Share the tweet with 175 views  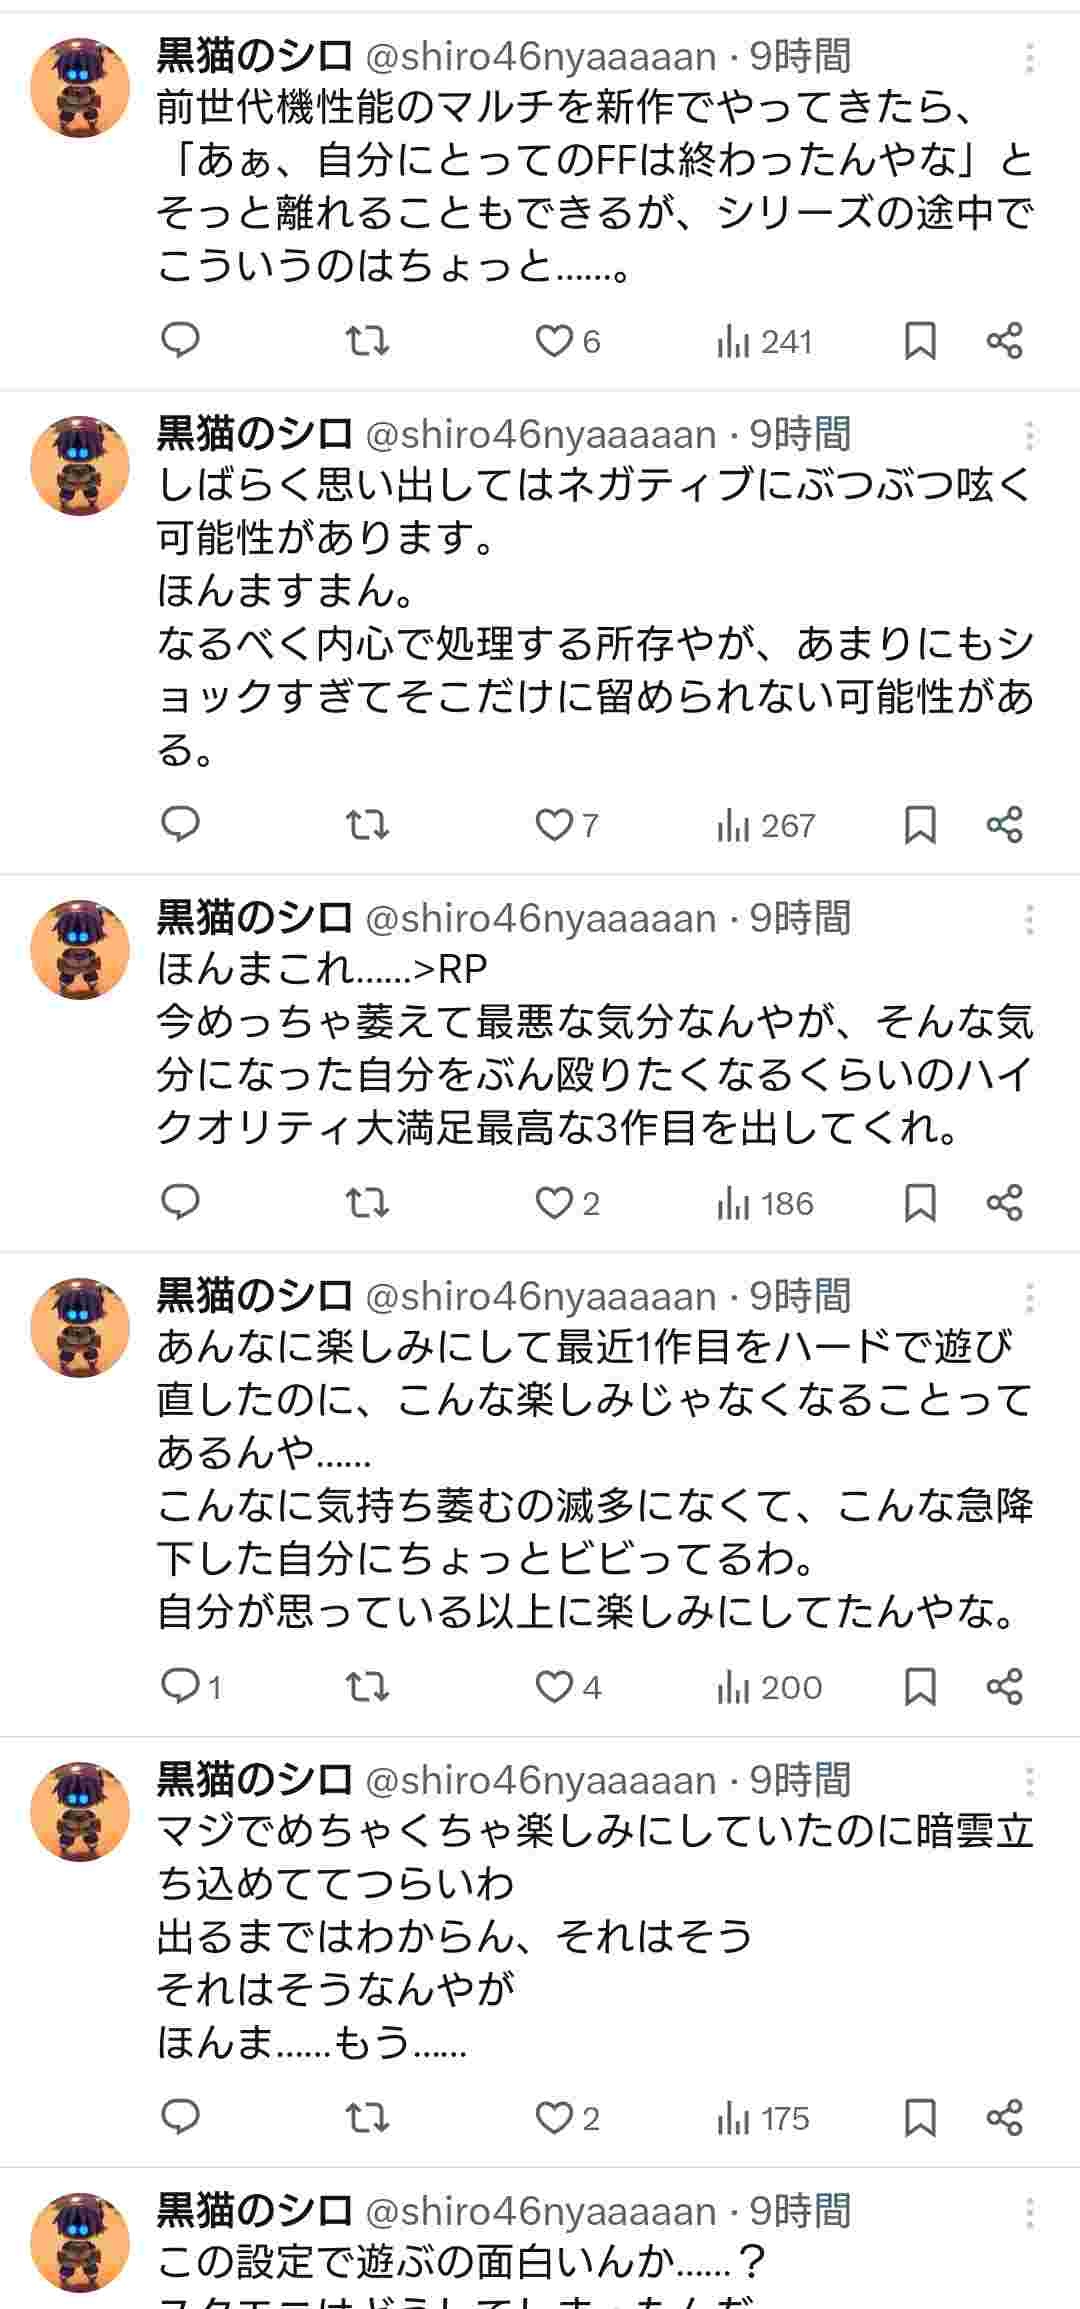[x=1004, y=2118]
